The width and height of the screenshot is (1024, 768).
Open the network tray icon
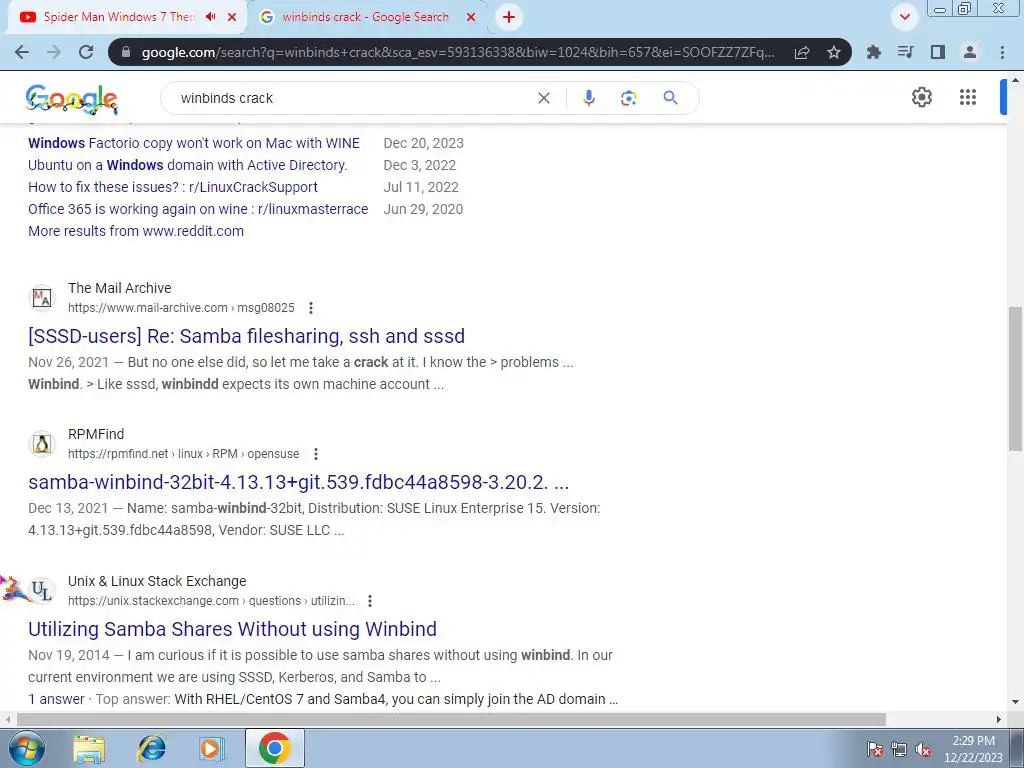[899, 750]
